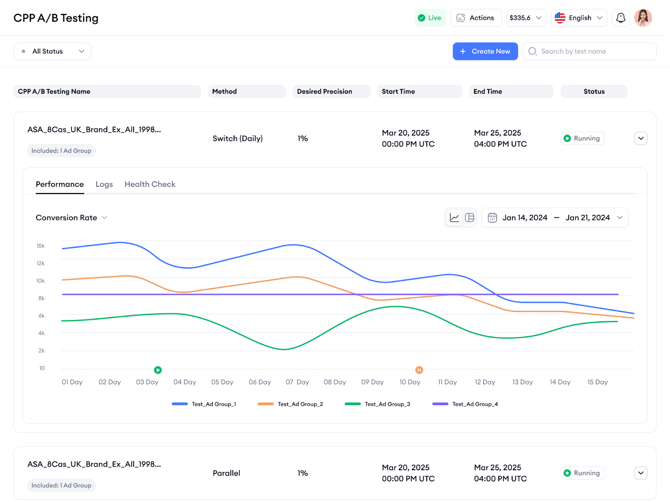The image size is (670, 502).
Task: Click the Create New button
Action: click(485, 51)
